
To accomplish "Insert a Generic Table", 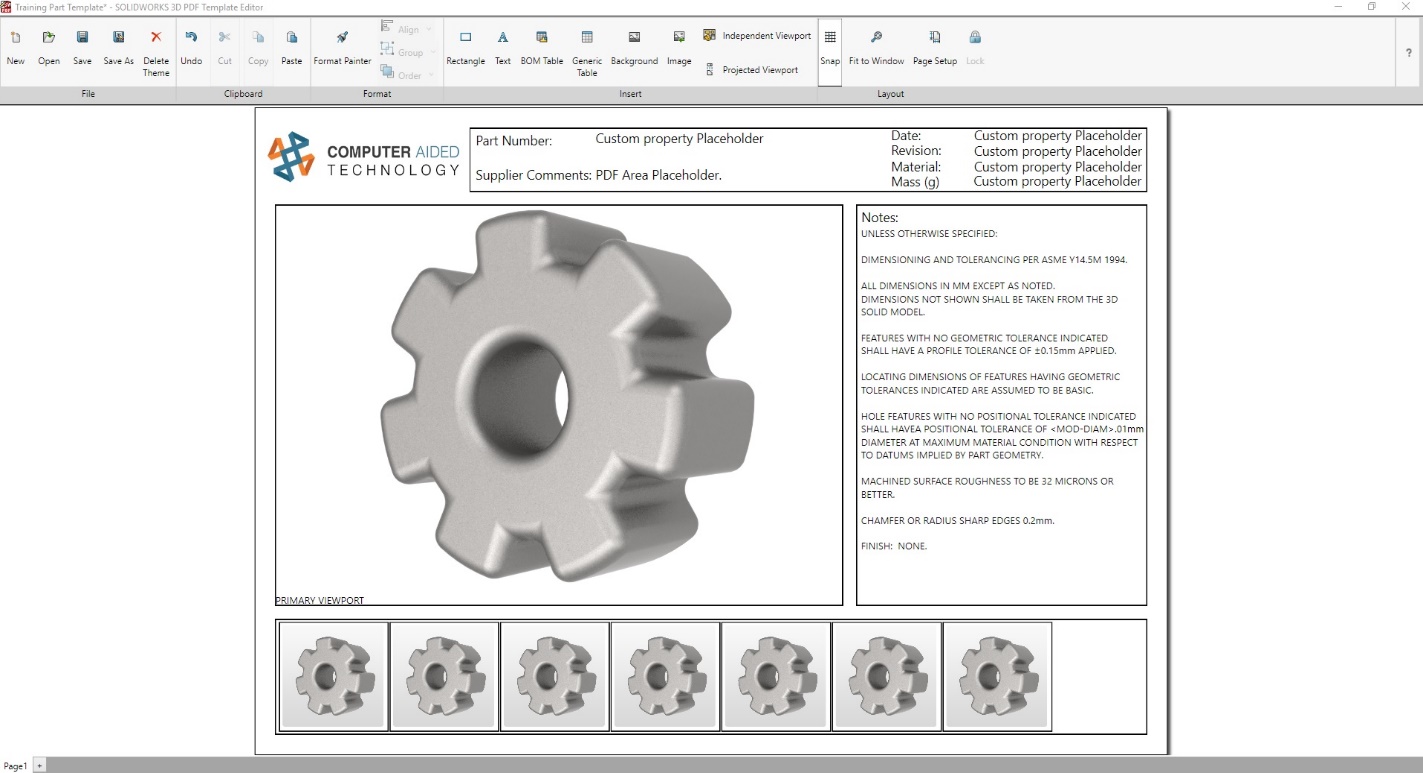I will (x=586, y=47).
